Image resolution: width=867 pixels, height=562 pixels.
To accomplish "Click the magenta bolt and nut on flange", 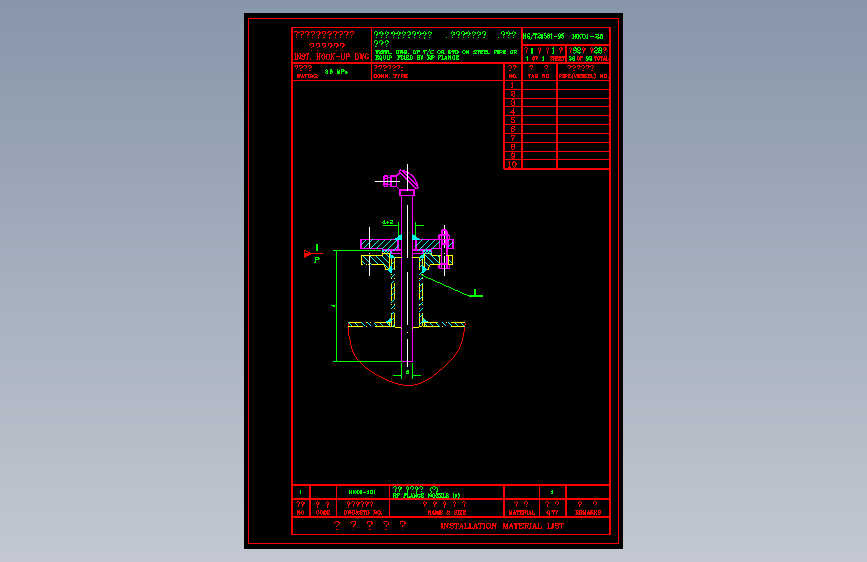I will (445, 249).
